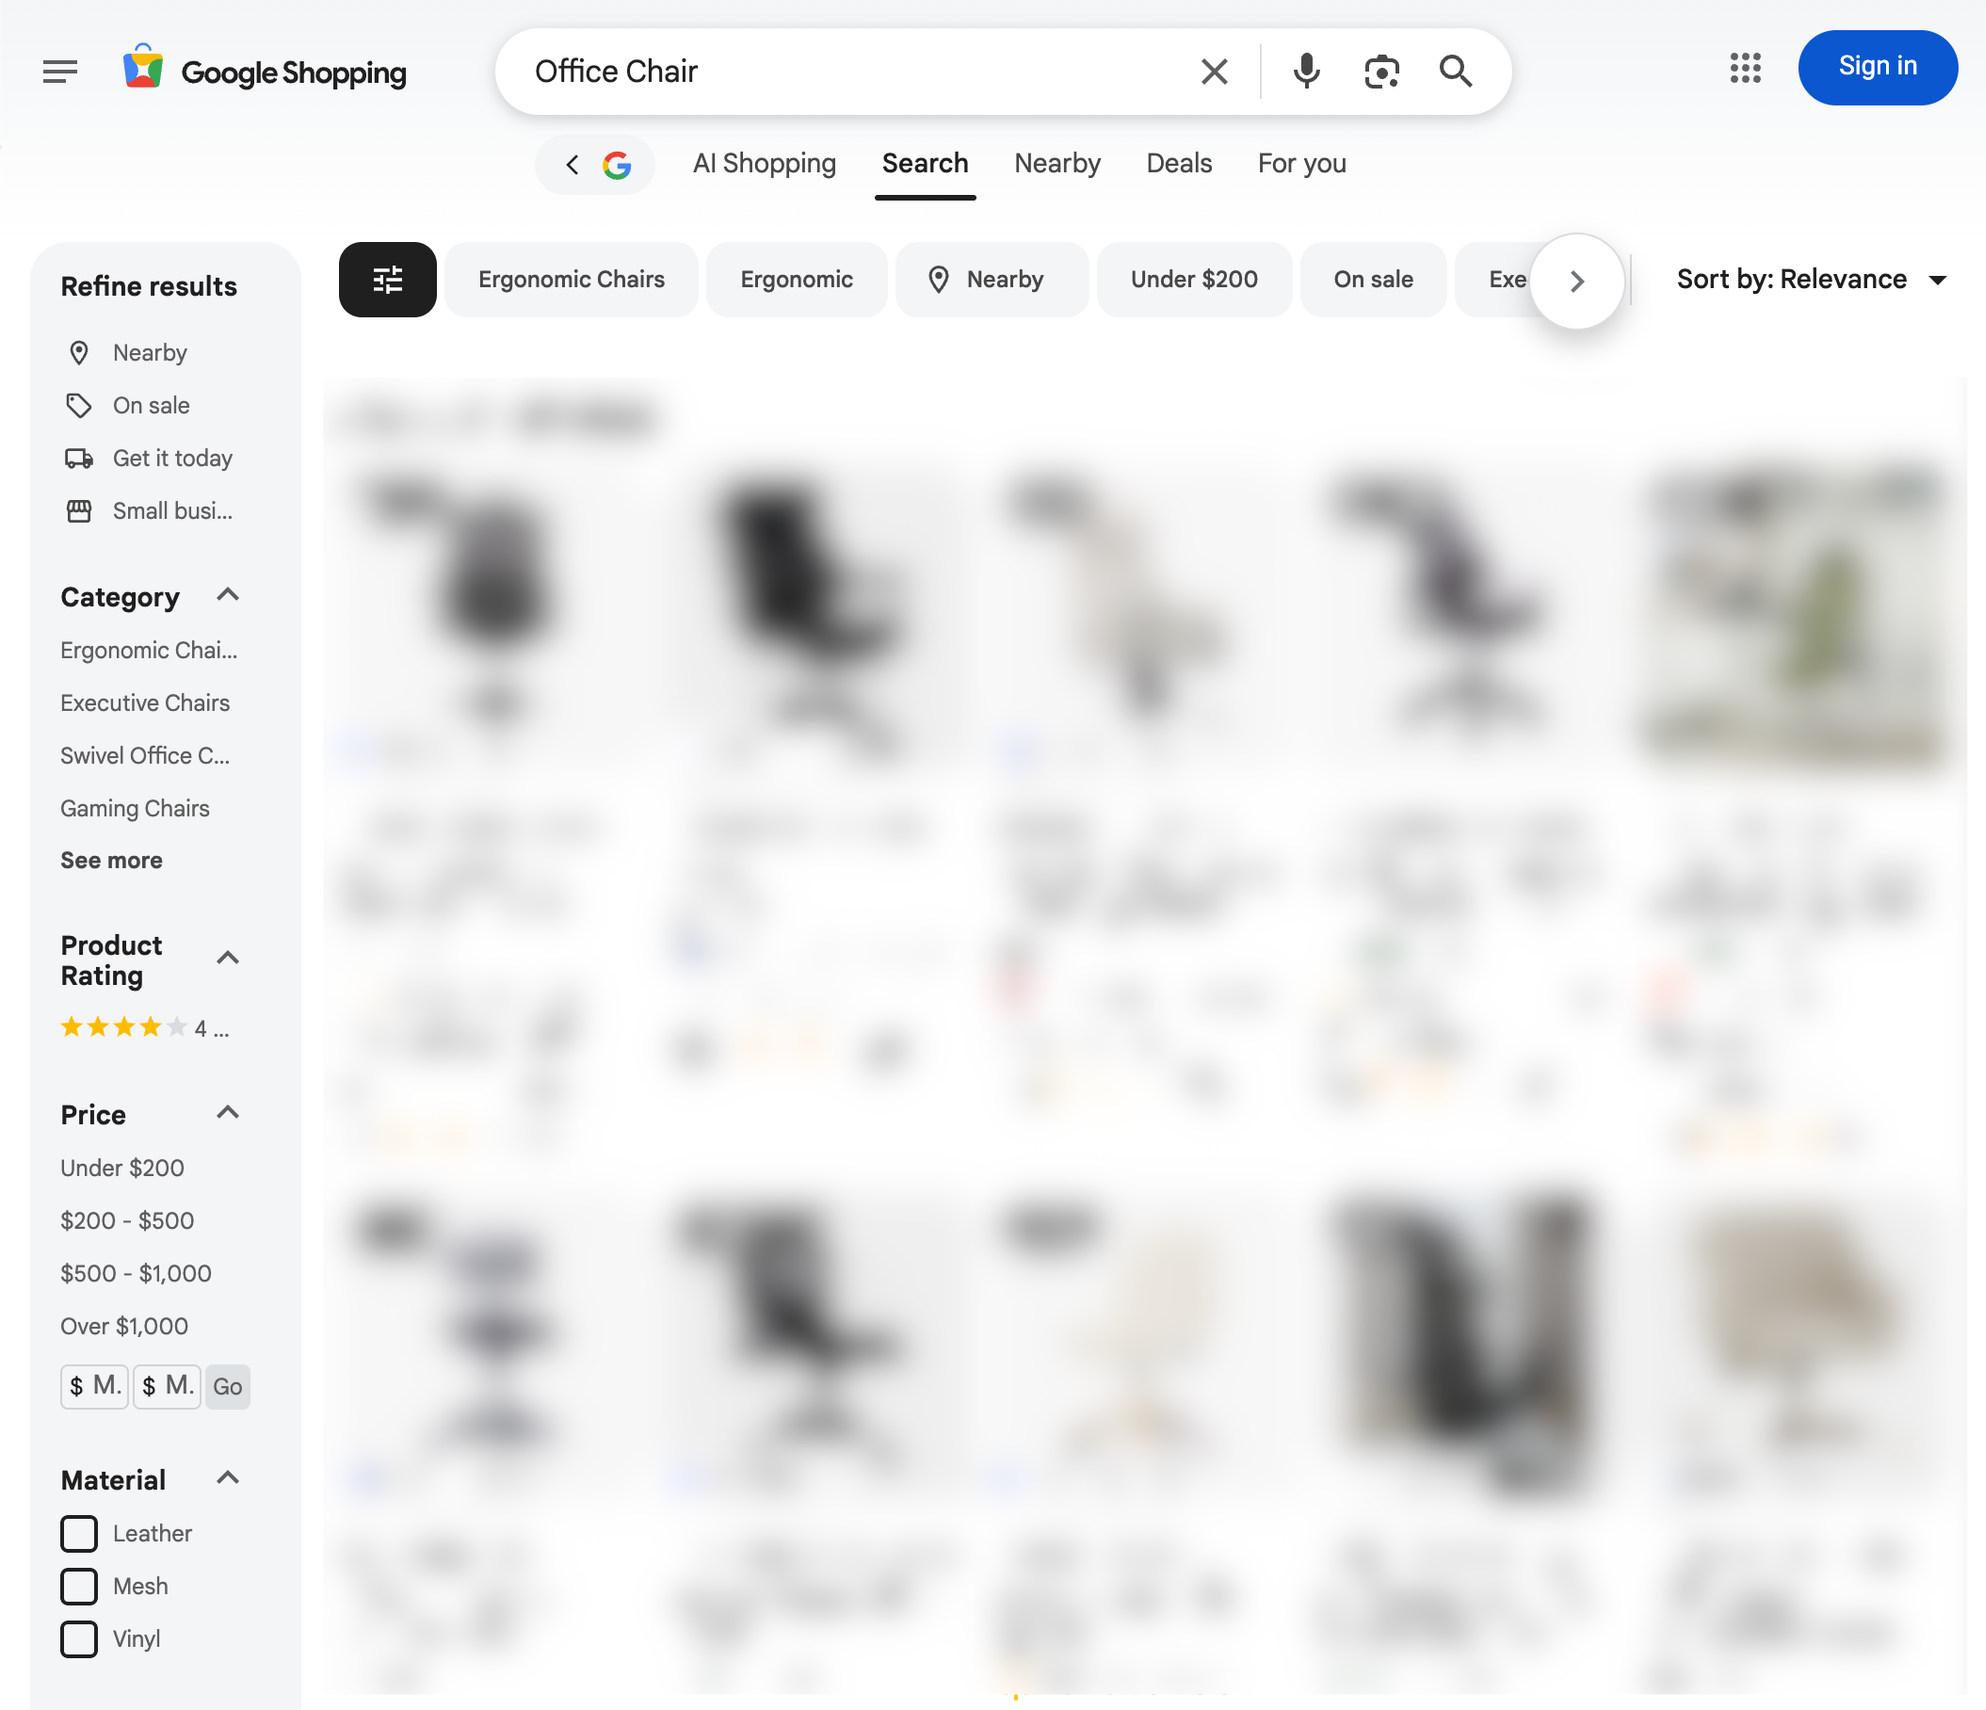Open the Google apps grid
1986x1710 pixels.
pyautogui.click(x=1745, y=68)
